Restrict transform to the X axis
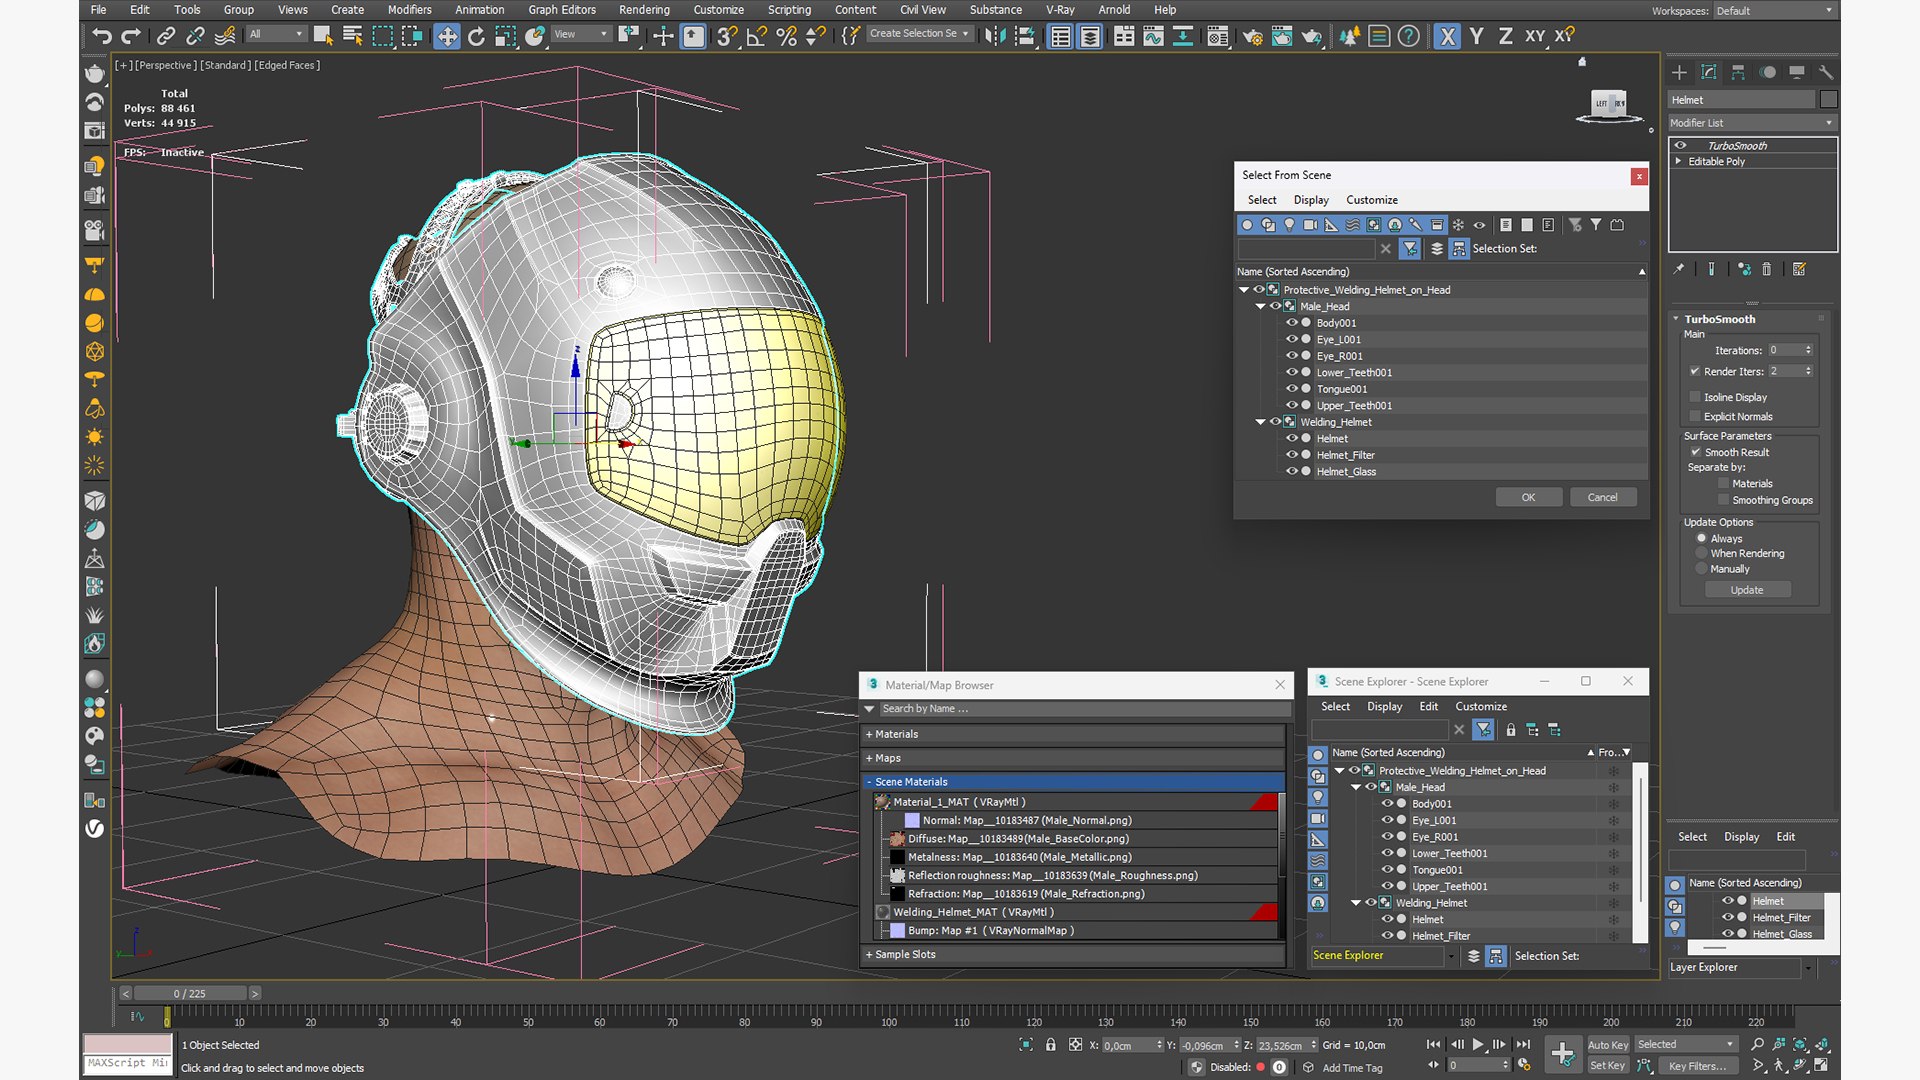The image size is (1920, 1080). click(1447, 37)
